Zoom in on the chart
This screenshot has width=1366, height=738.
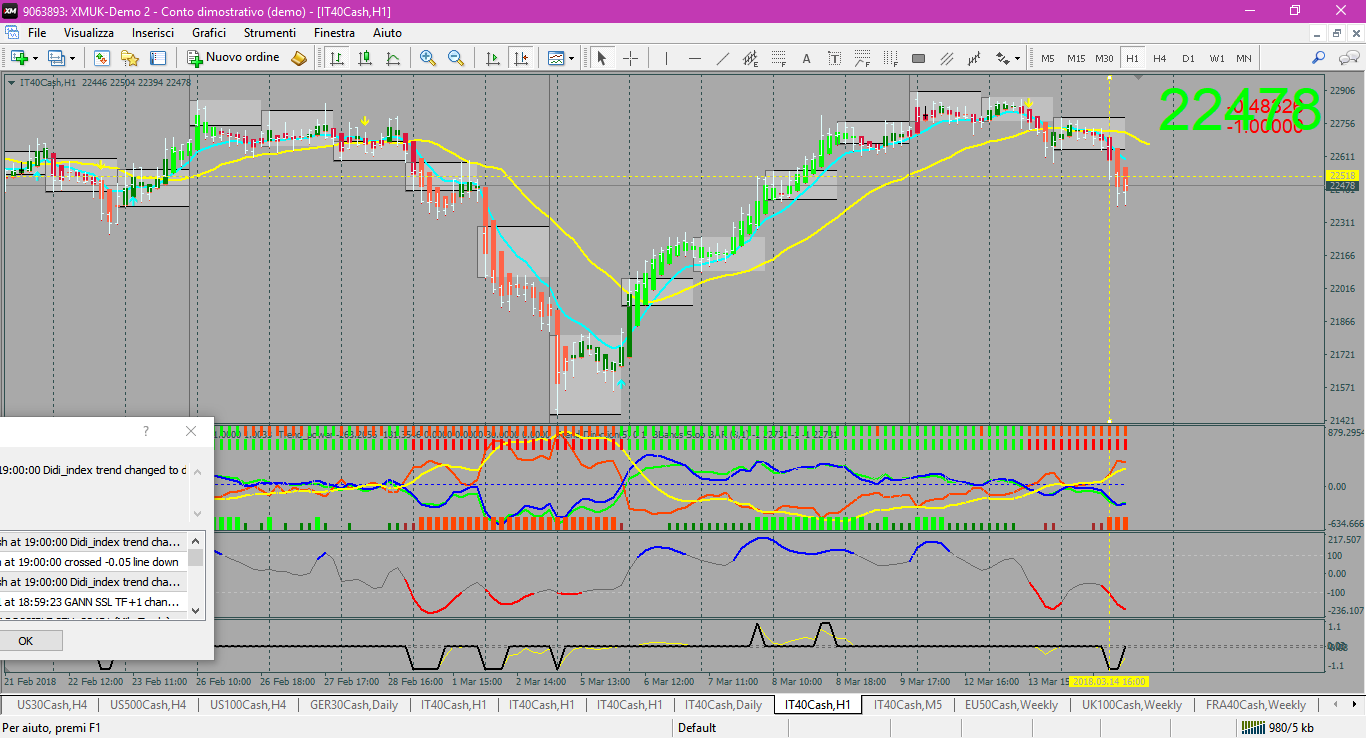pos(428,58)
